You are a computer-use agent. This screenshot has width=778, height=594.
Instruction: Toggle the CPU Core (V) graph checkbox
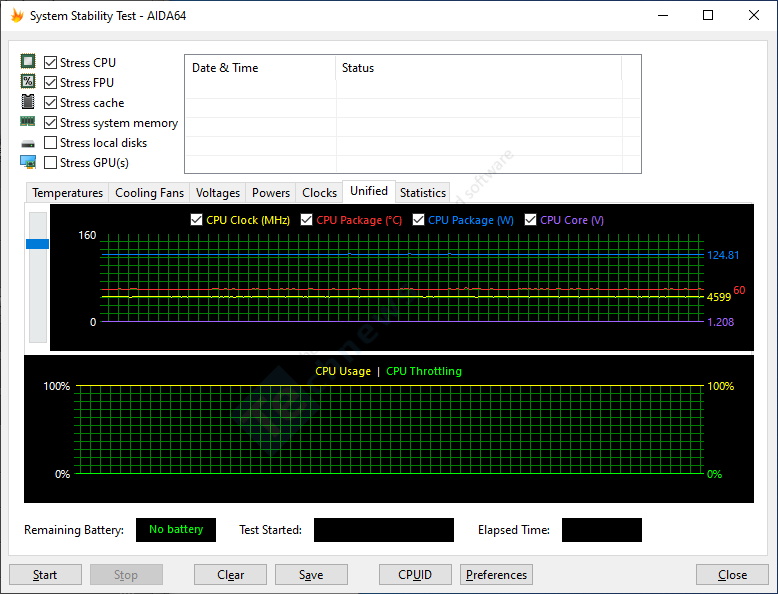pos(530,219)
